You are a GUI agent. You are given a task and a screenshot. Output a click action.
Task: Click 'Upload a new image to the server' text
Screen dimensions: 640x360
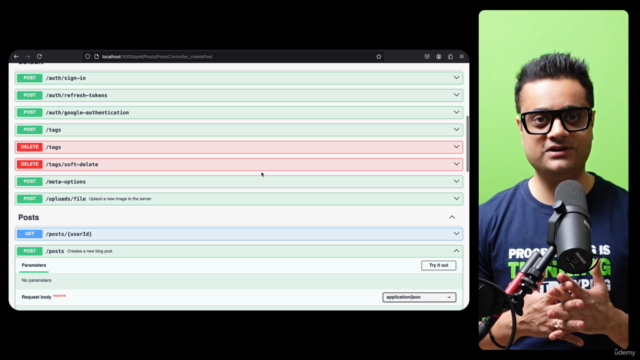pos(120,199)
